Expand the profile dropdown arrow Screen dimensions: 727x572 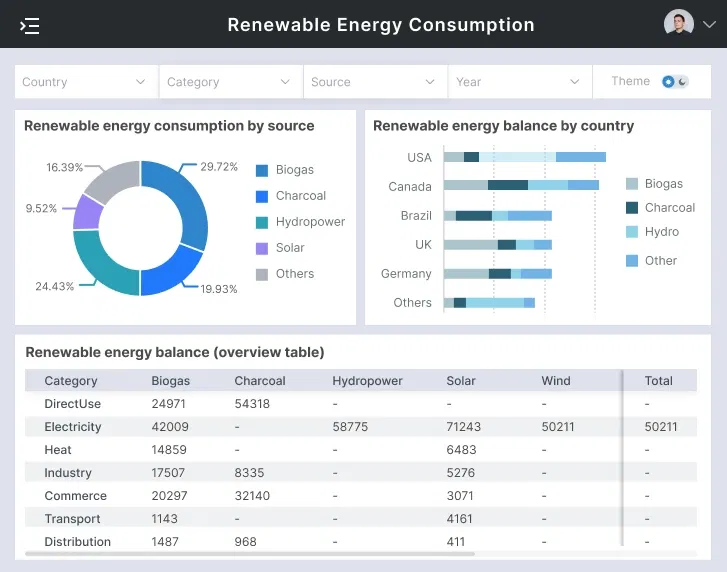(709, 25)
